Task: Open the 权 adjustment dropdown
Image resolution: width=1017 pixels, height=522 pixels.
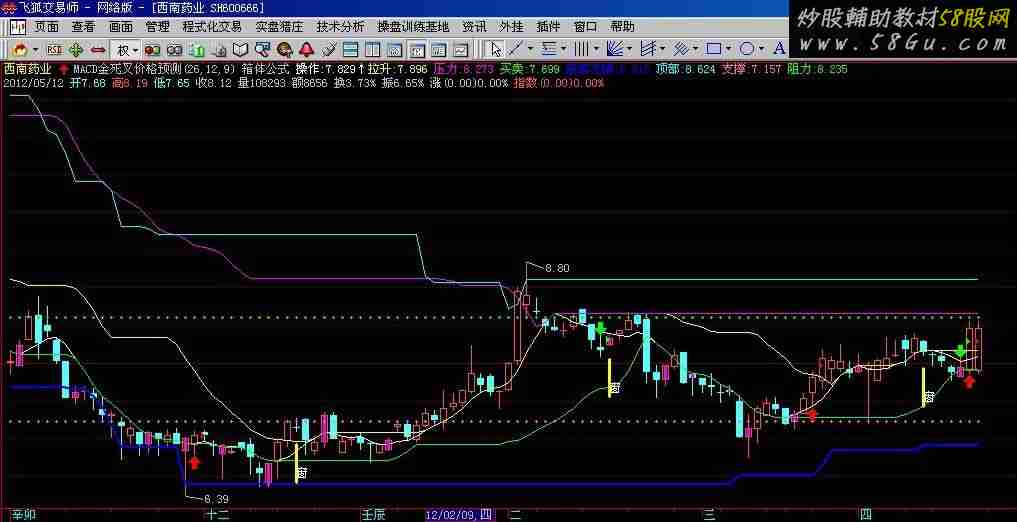Action: pyautogui.click(x=127, y=49)
